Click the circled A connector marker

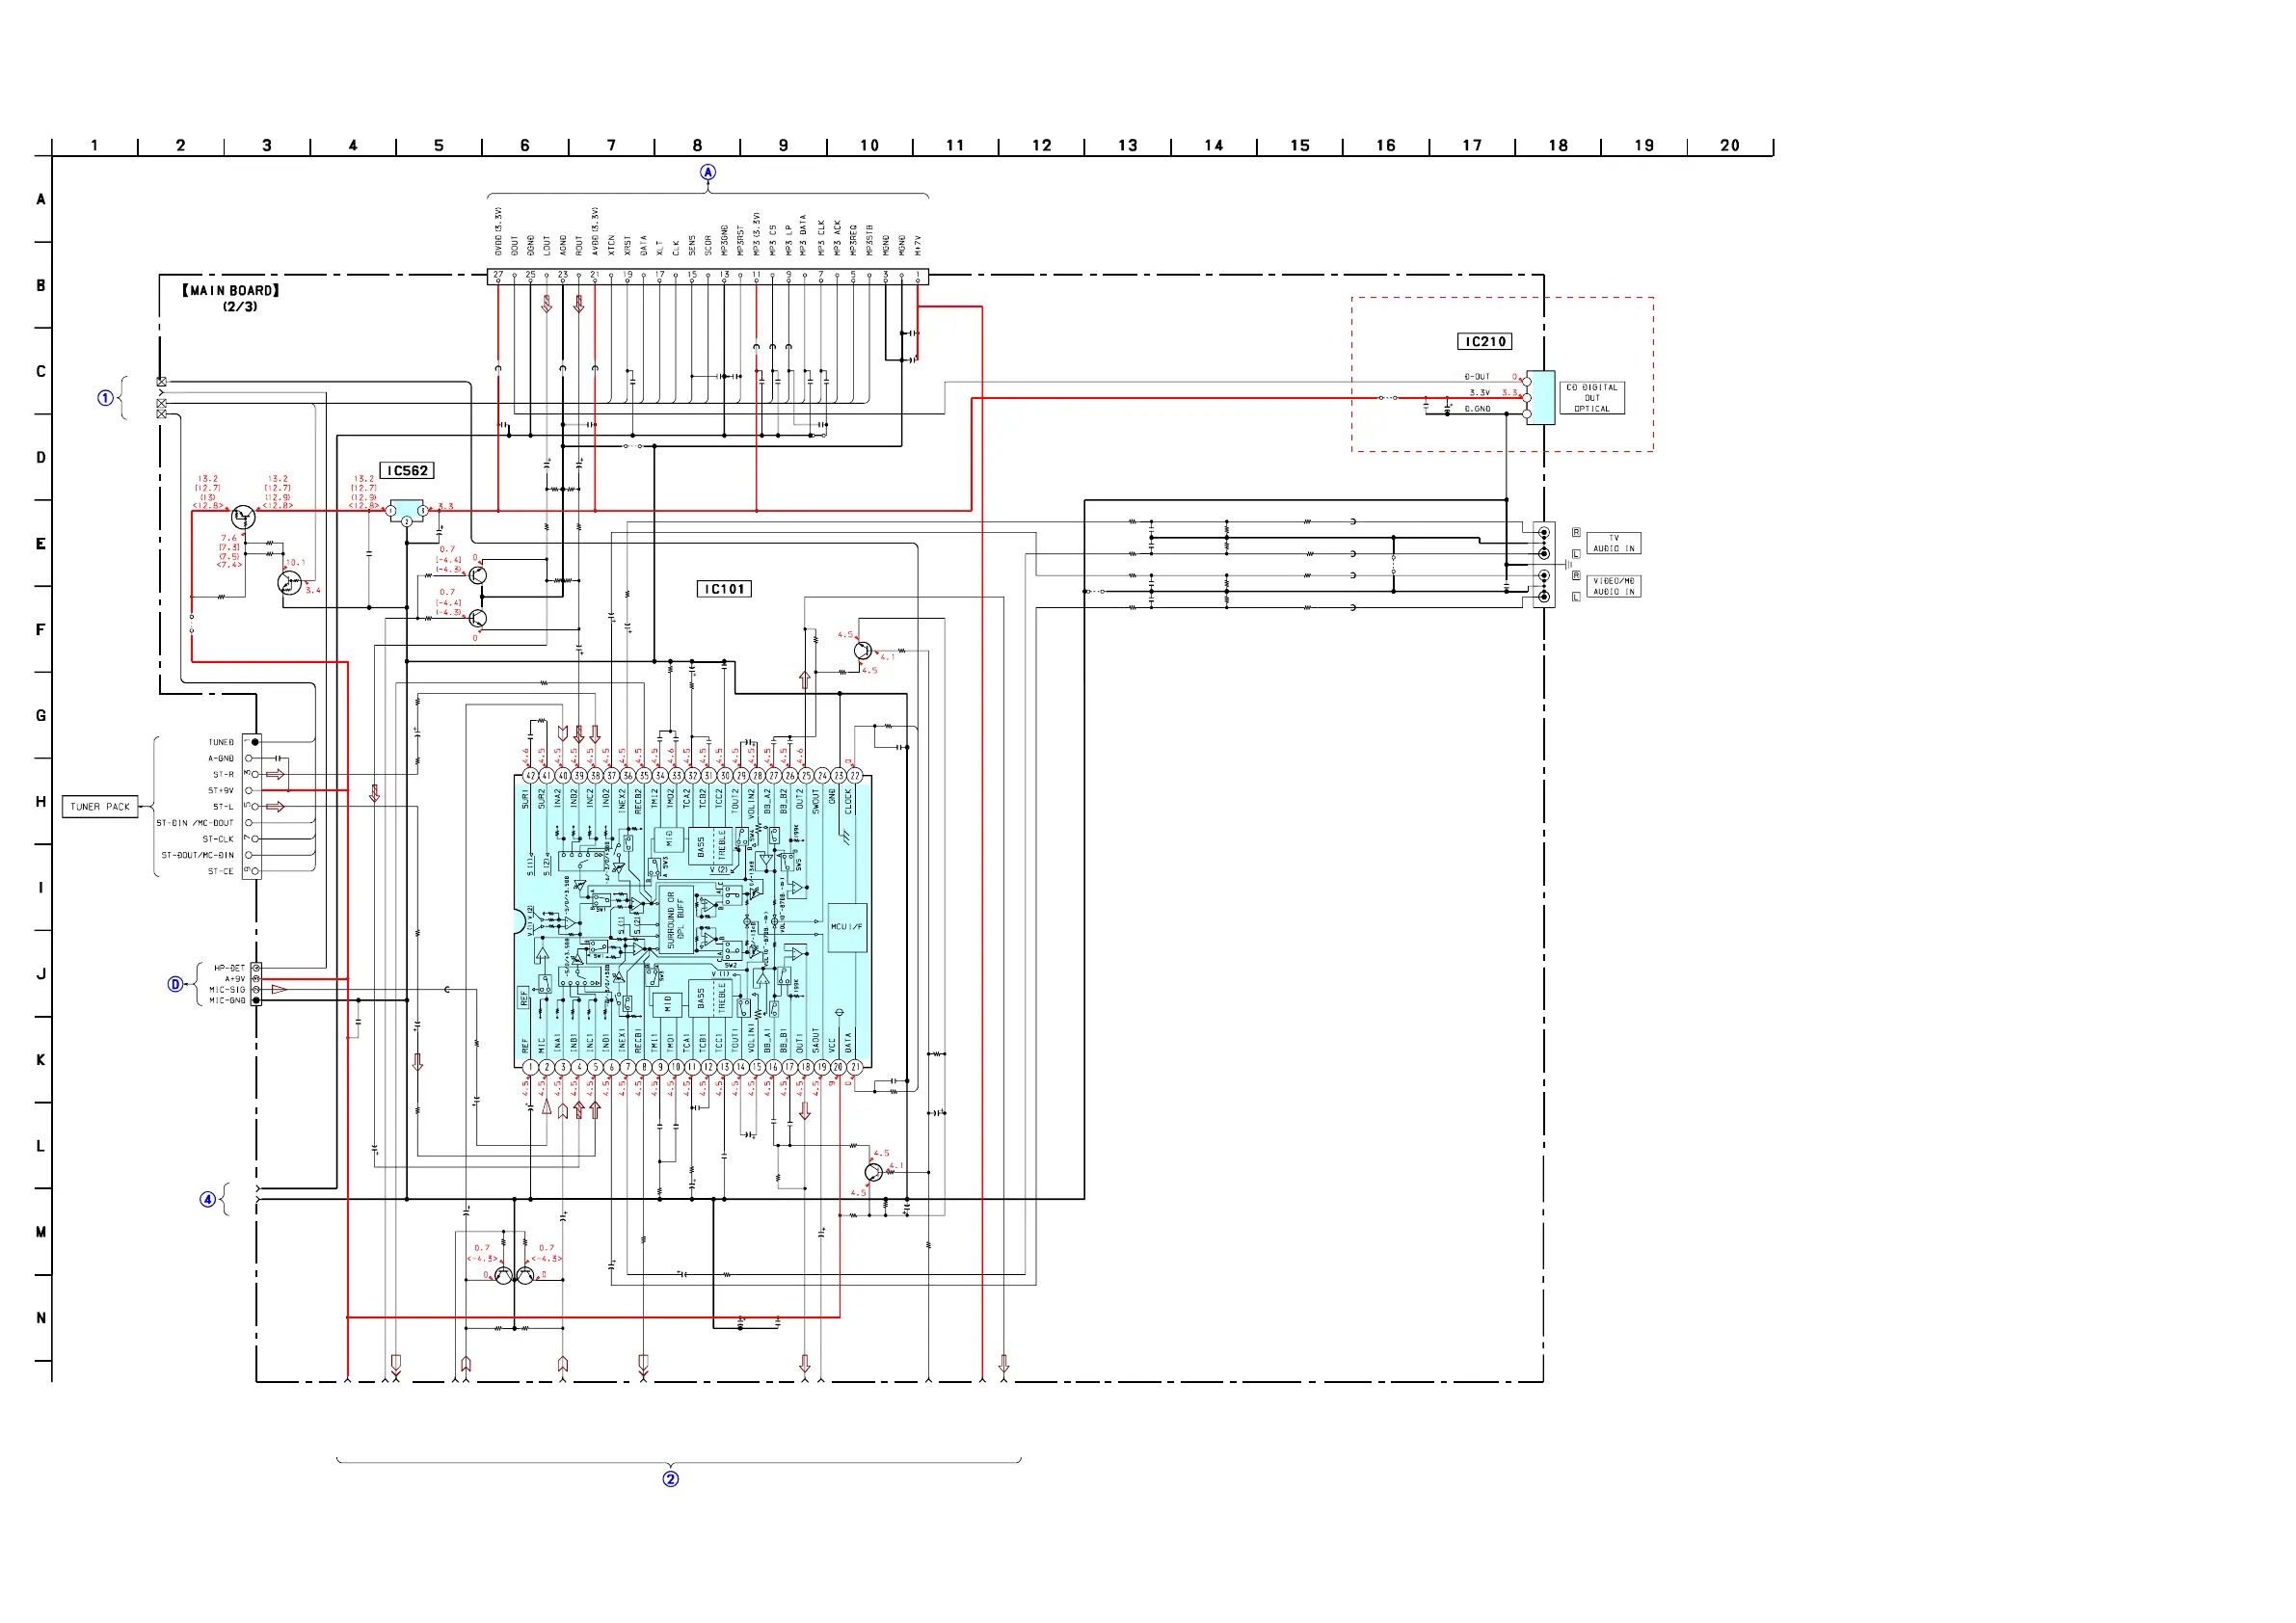click(708, 173)
